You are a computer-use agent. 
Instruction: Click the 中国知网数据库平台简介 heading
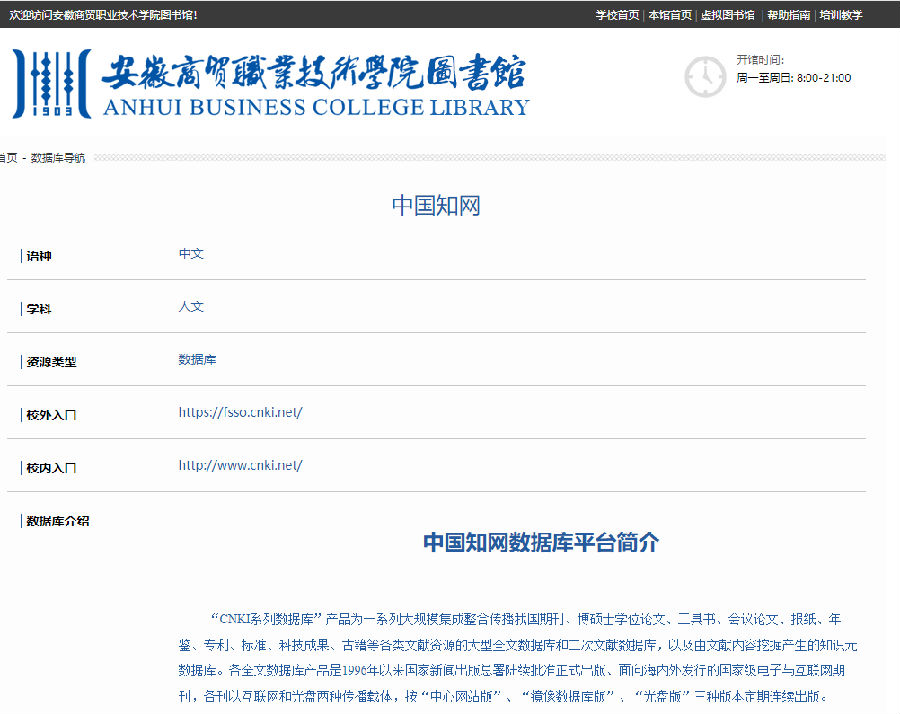[540, 543]
